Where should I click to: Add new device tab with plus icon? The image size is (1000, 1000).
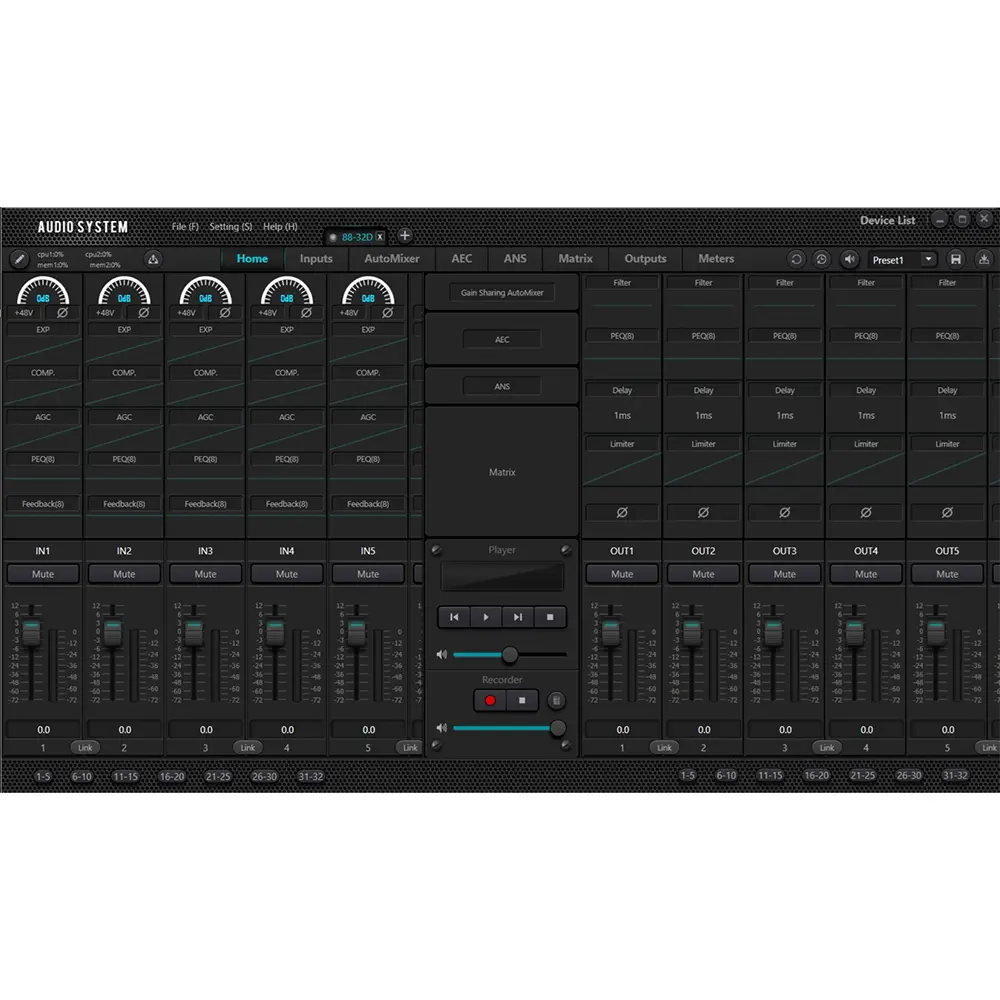click(x=404, y=235)
